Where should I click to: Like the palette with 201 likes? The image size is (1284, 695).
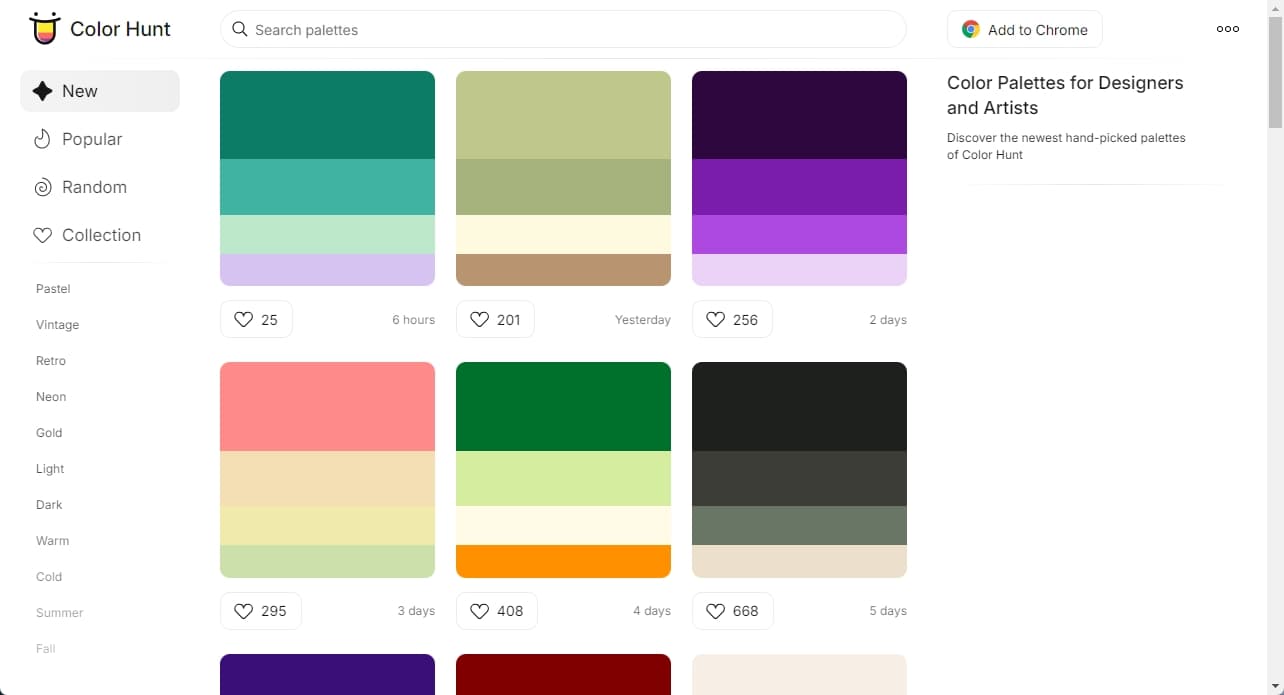495,320
